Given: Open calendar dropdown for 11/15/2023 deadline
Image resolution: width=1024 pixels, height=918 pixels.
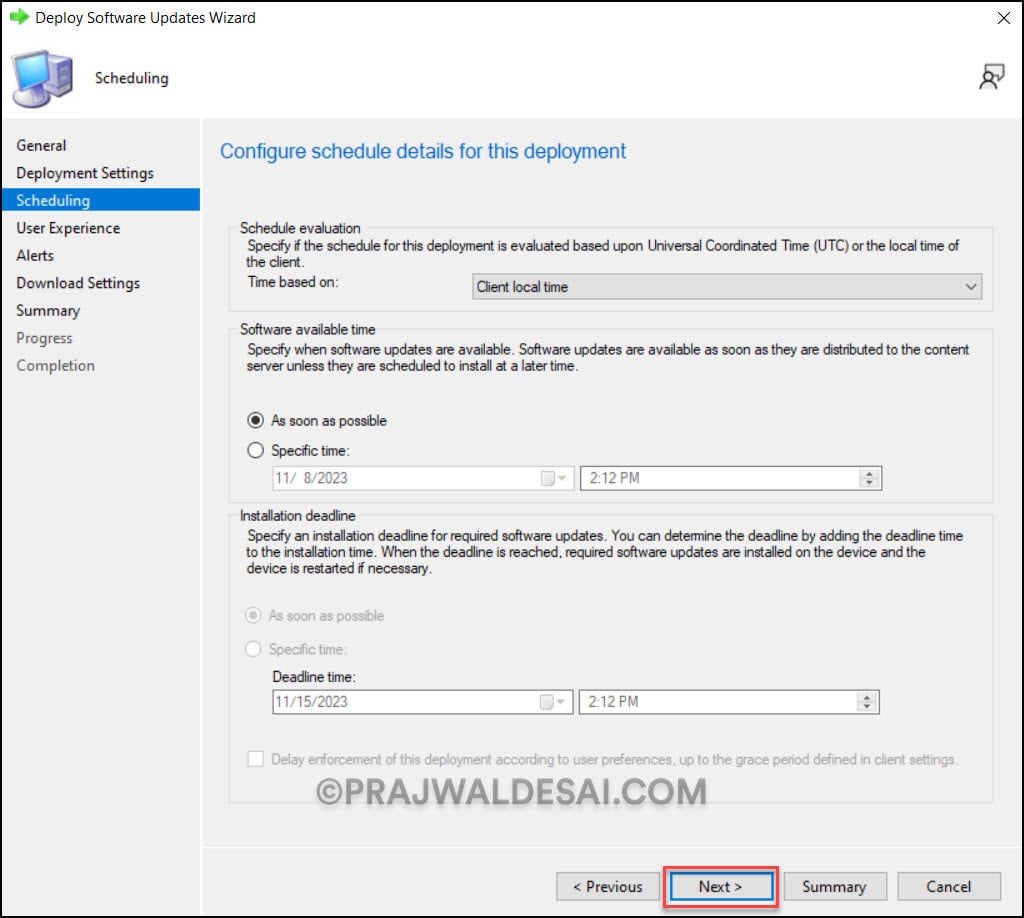Looking at the screenshot, I should (552, 702).
